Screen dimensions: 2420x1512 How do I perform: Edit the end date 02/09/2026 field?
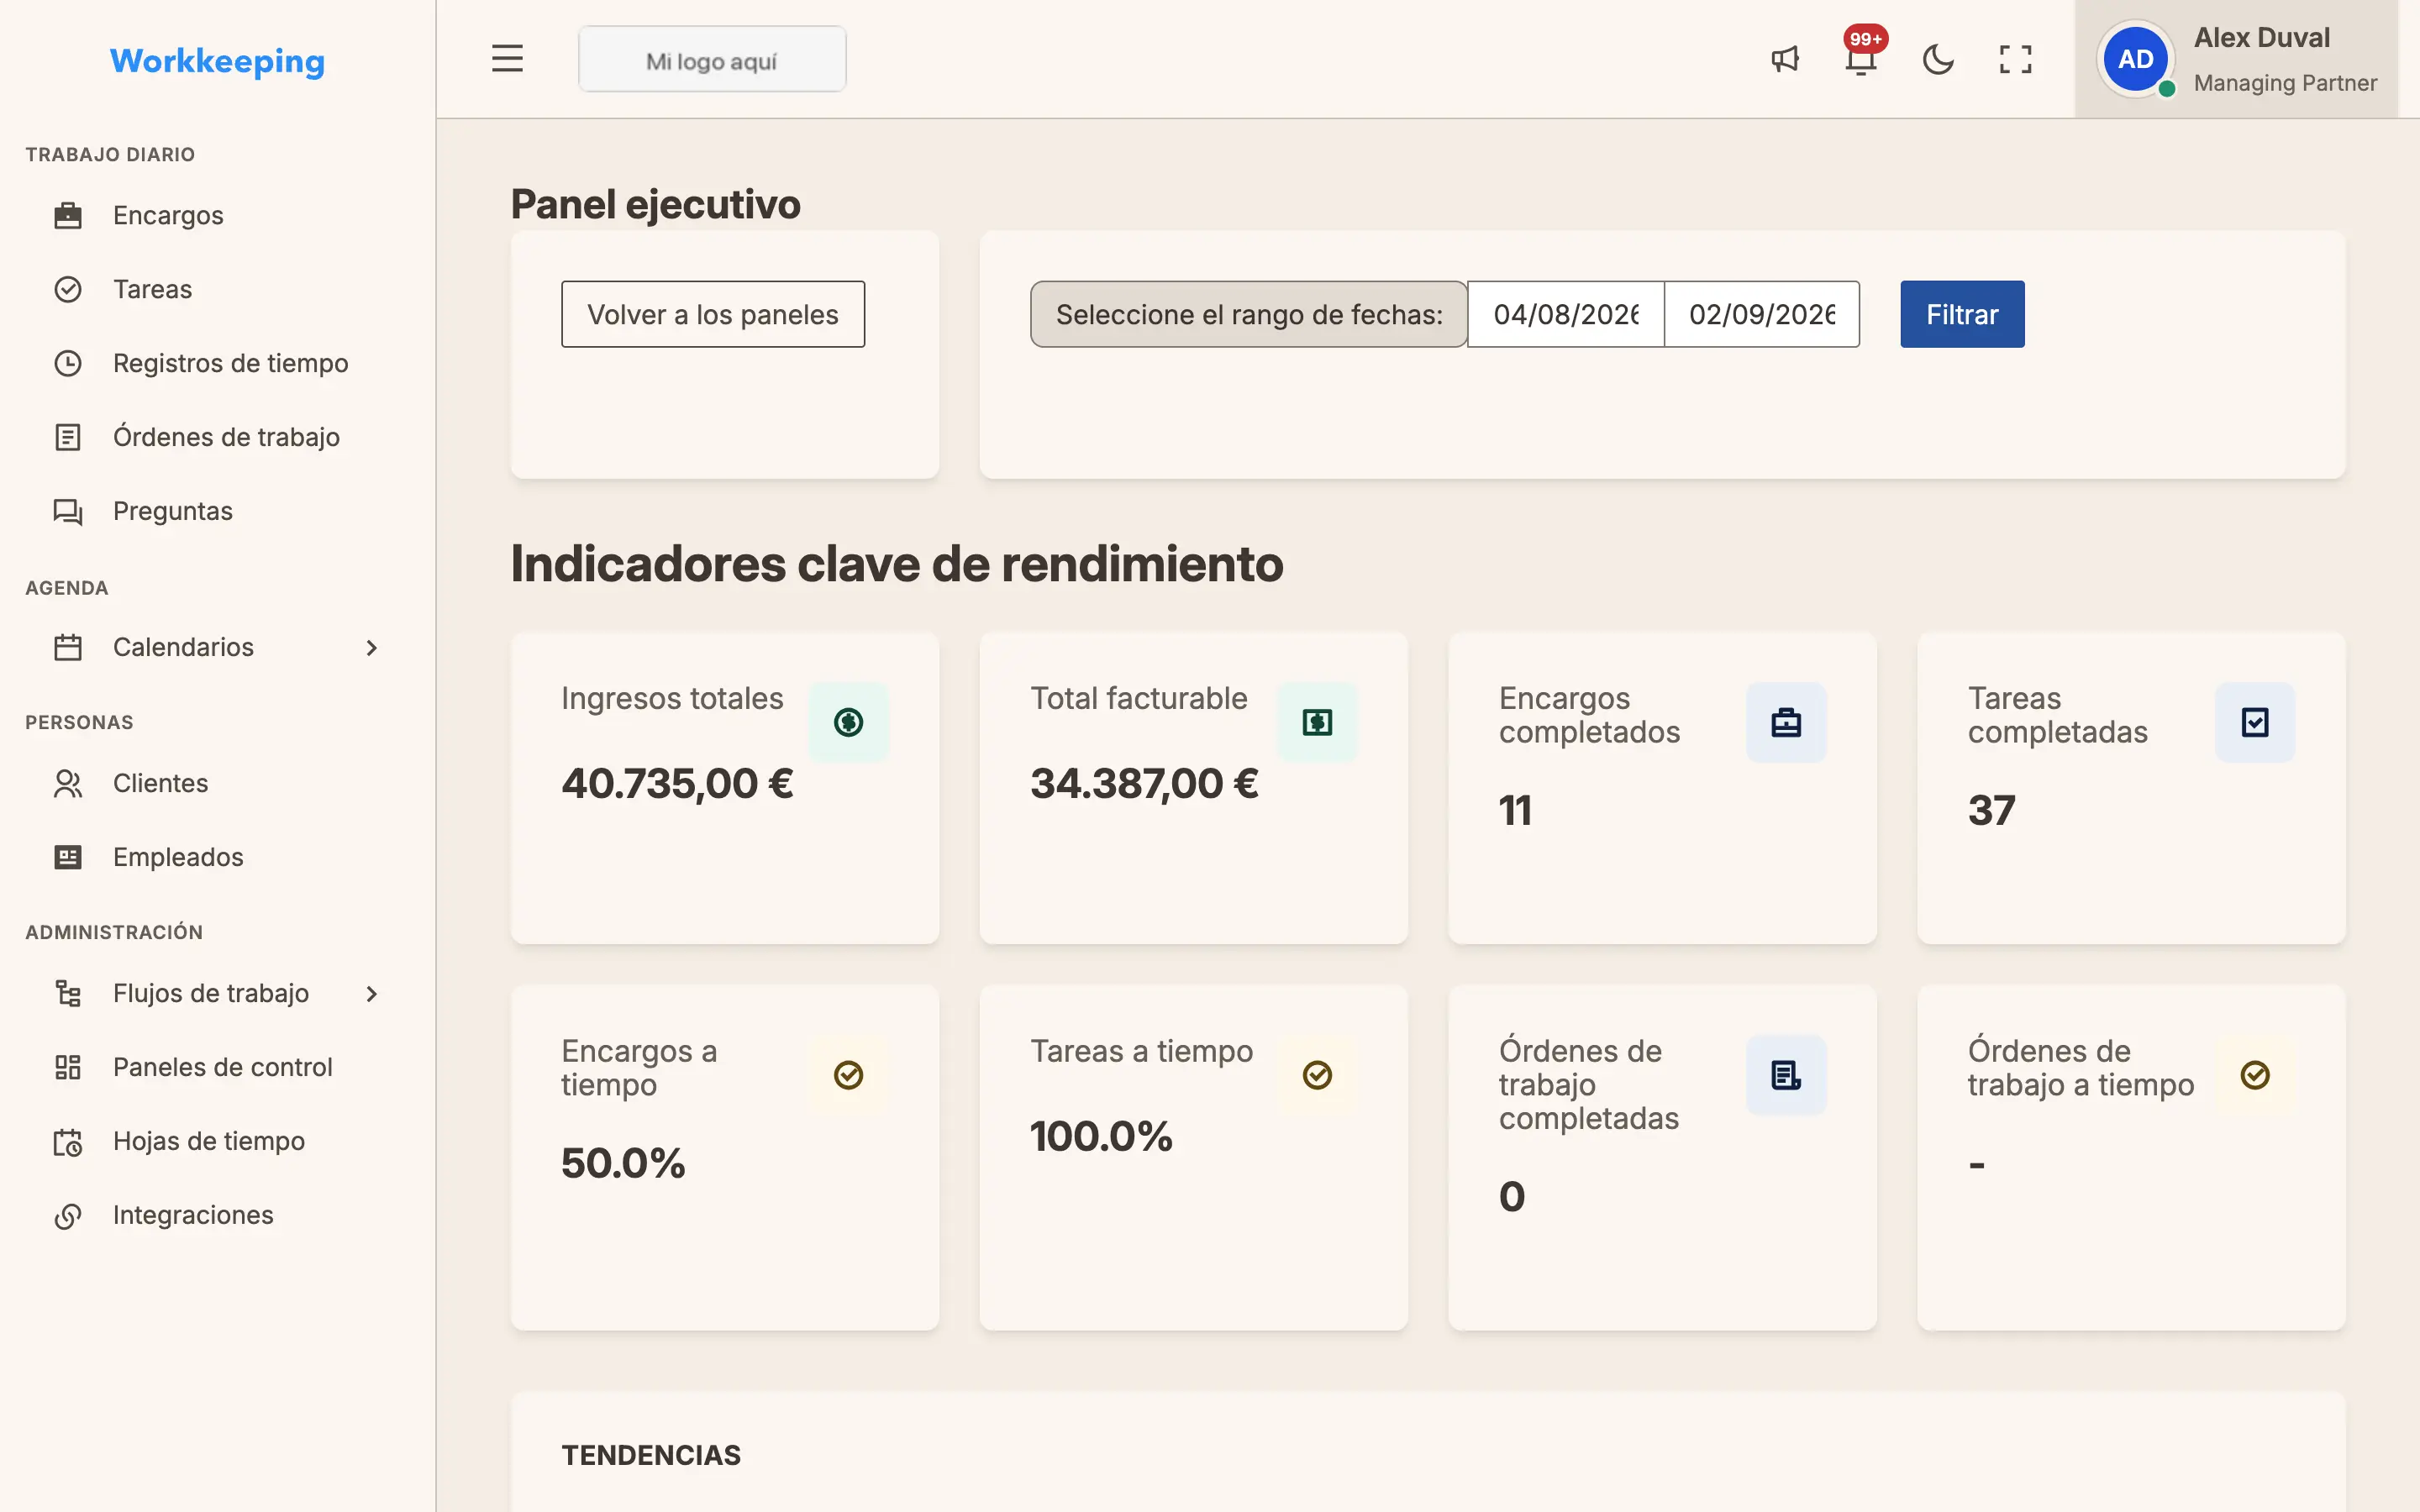(x=1762, y=314)
